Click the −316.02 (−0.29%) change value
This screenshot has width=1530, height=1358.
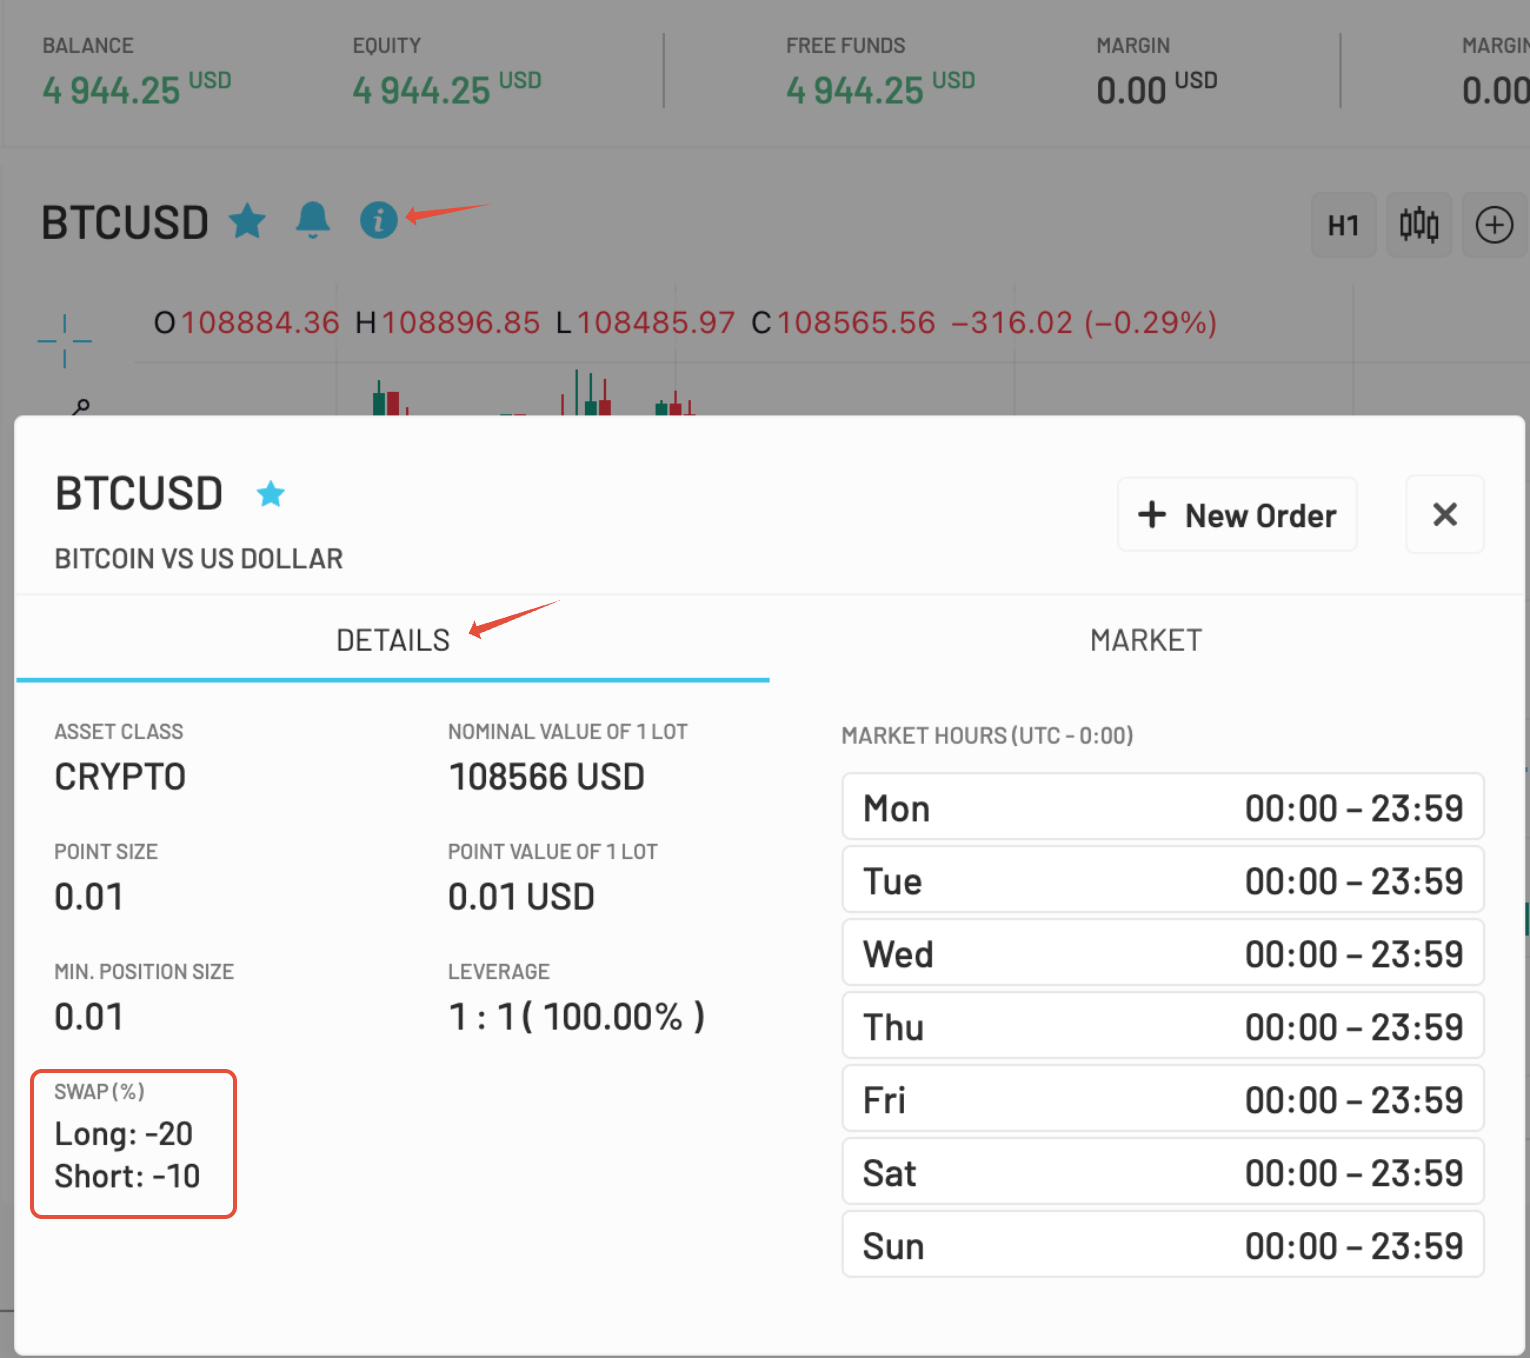(1083, 323)
